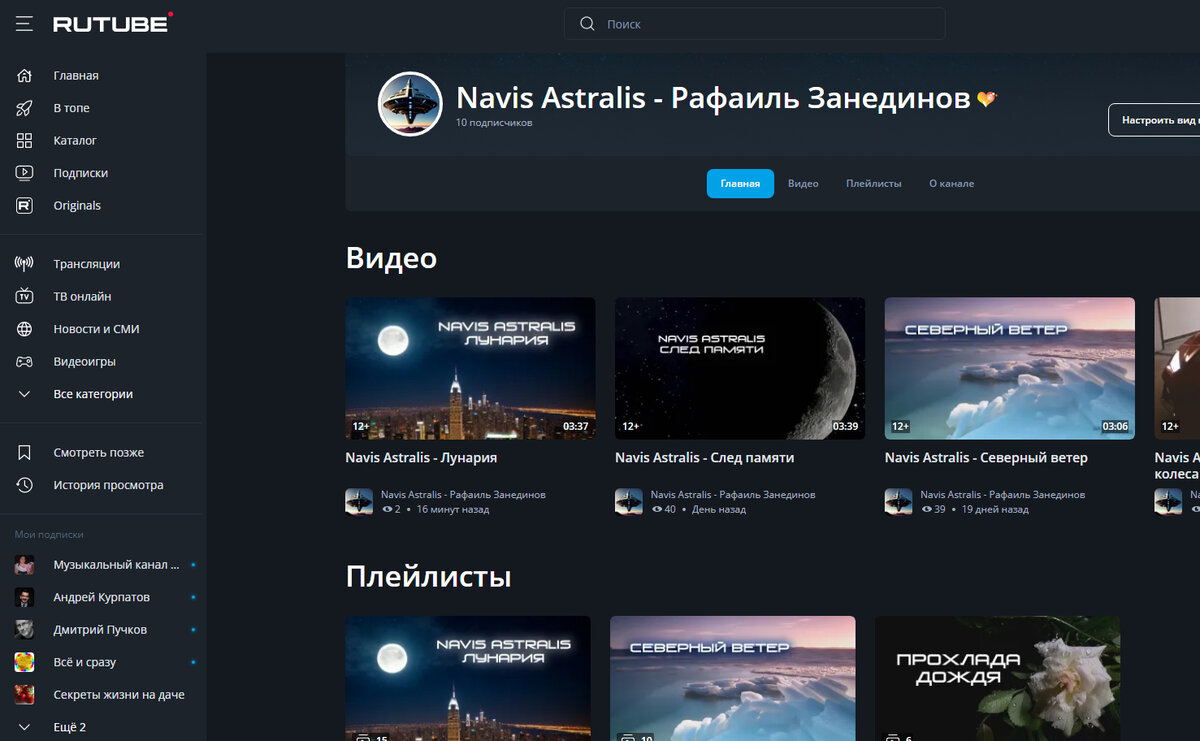Expand Ещё 2 subscriptions chevron

coord(24,727)
